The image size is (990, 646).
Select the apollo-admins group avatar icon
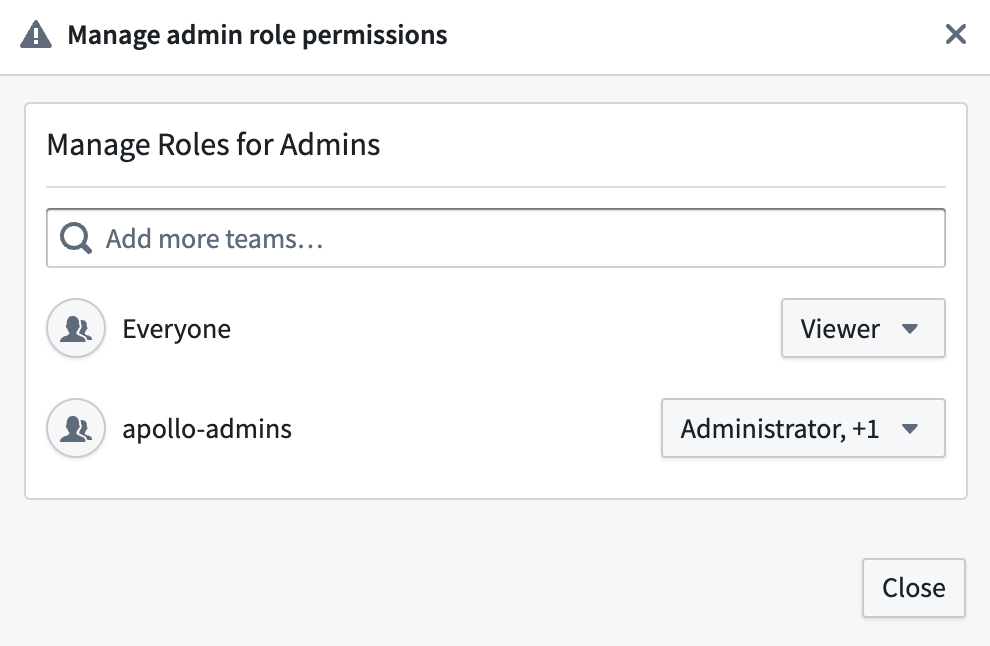coord(76,428)
